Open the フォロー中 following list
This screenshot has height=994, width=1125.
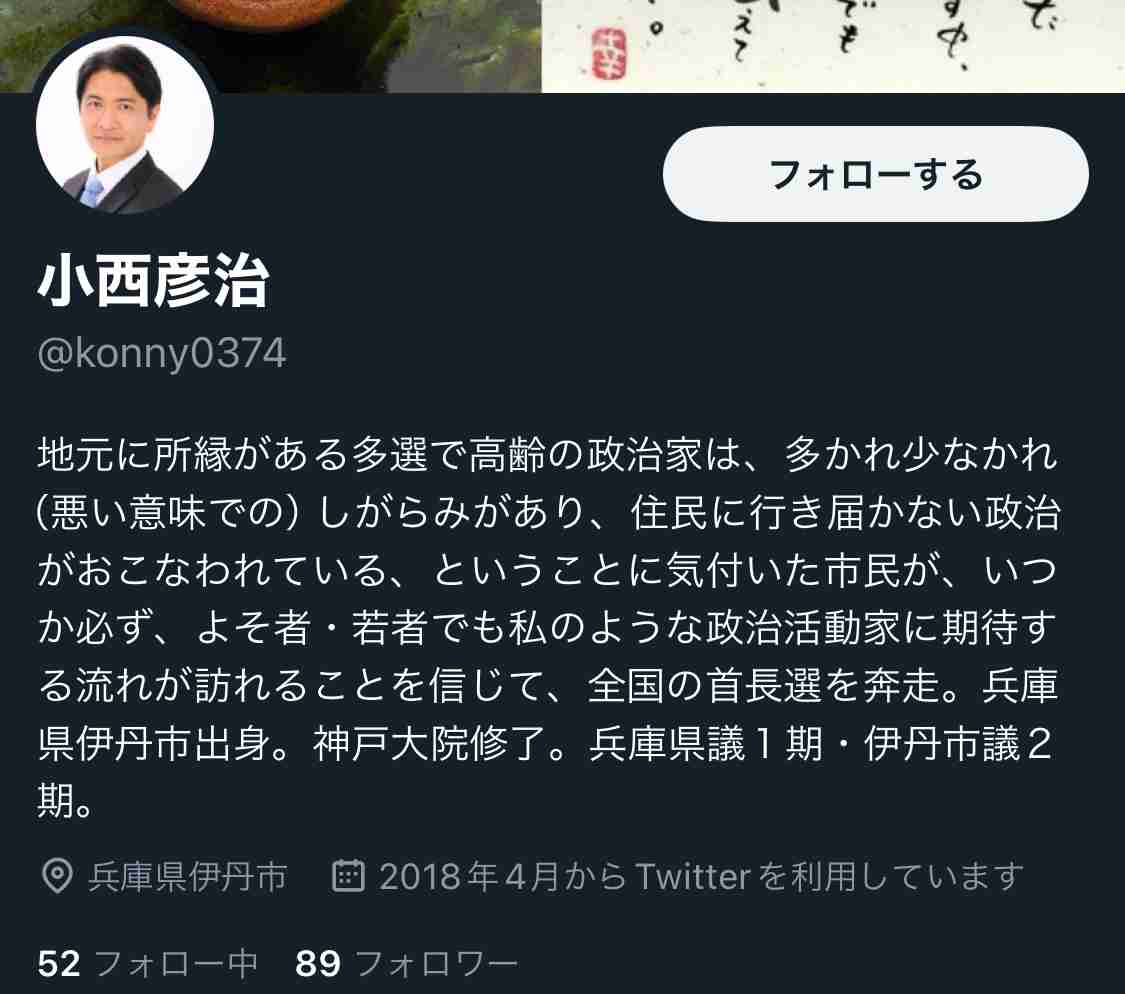click(148, 963)
